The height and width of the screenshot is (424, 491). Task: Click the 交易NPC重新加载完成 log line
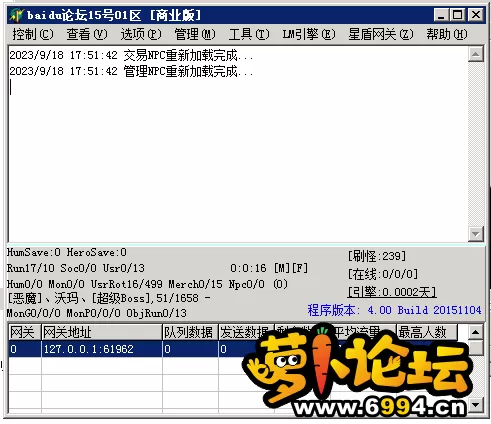tap(131, 55)
